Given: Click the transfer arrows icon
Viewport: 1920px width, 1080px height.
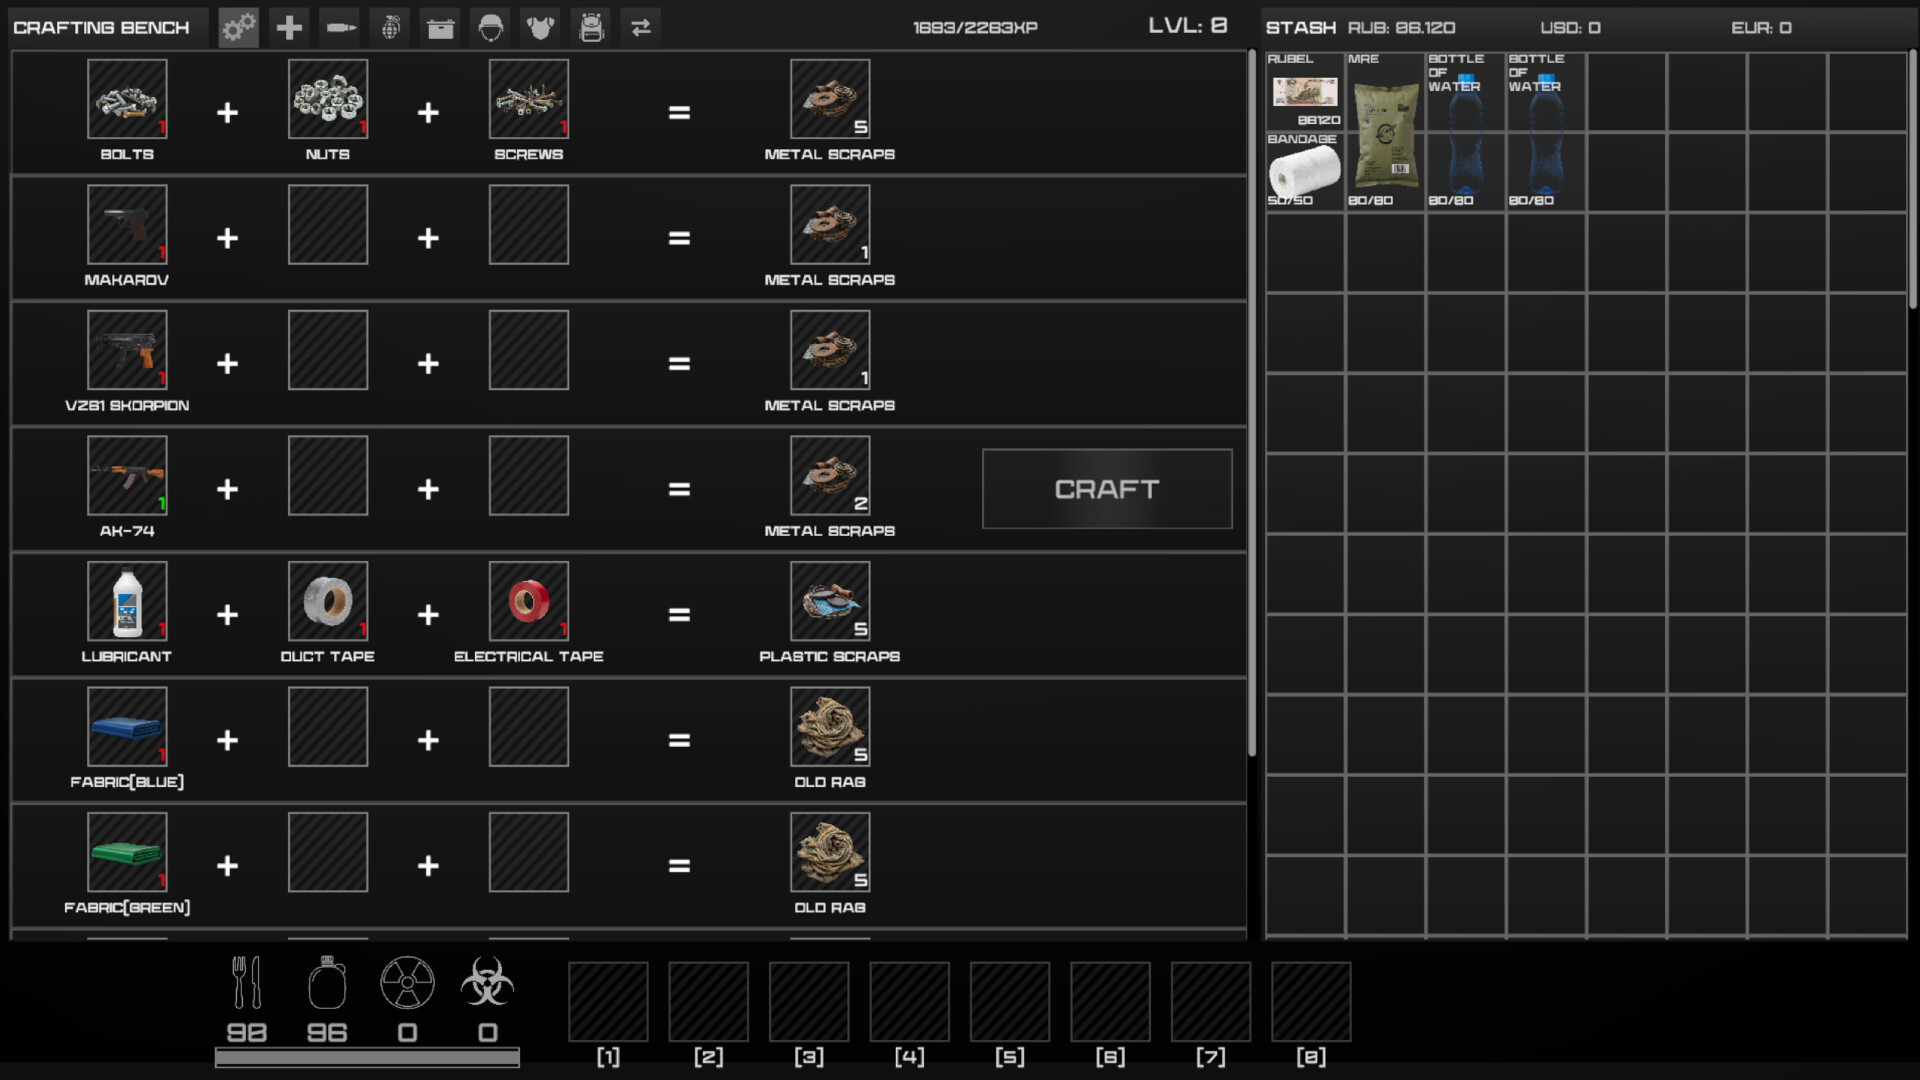Looking at the screenshot, I should click(641, 27).
